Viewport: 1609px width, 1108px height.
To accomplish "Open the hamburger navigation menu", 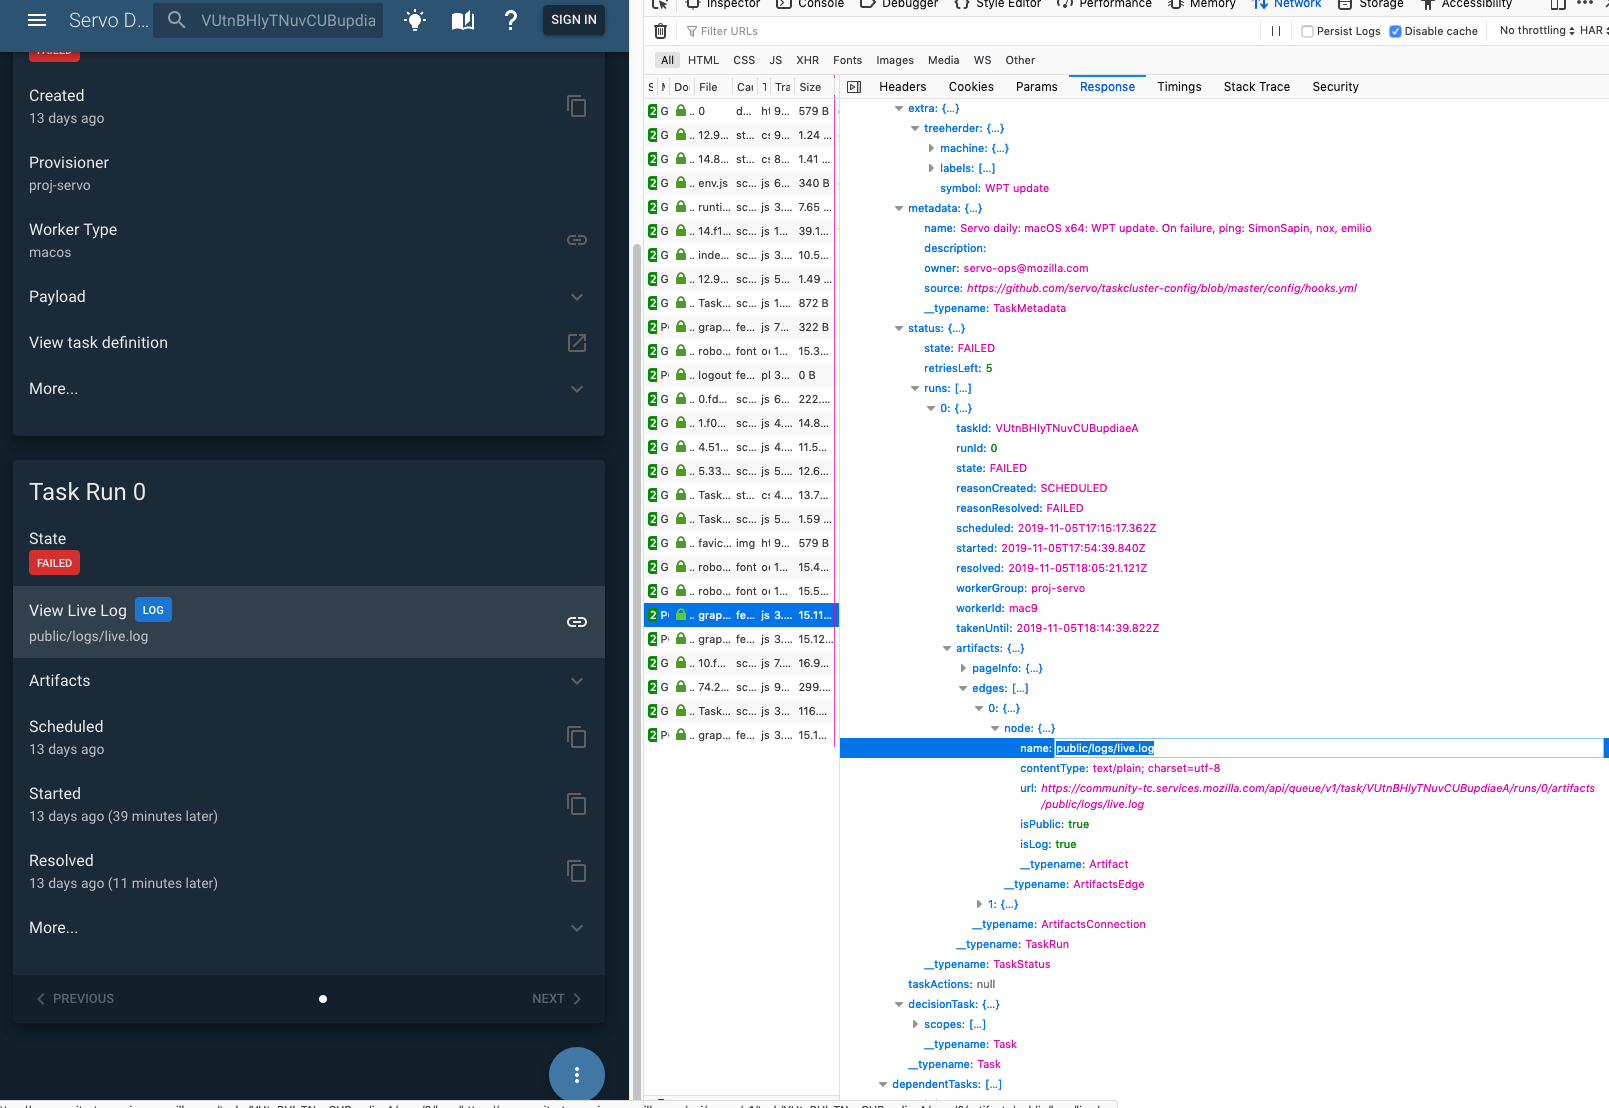I will pyautogui.click(x=37, y=19).
